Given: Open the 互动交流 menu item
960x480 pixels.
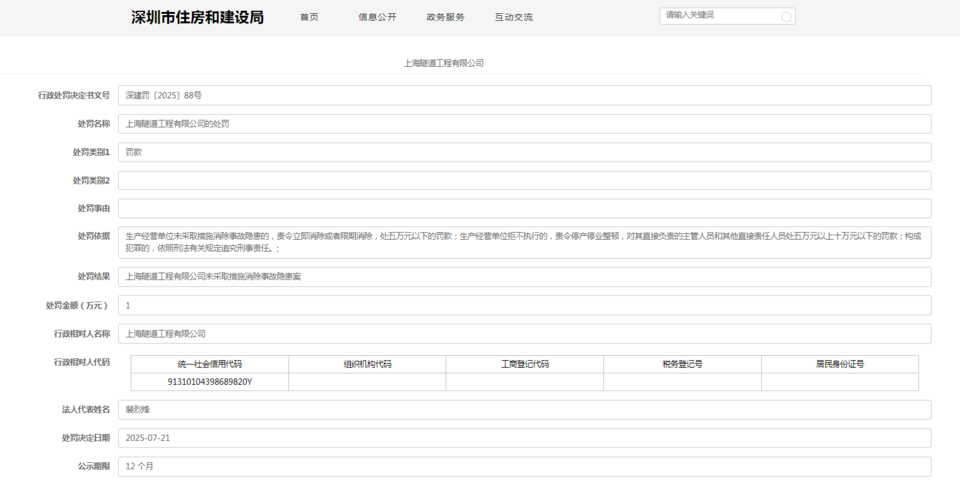Looking at the screenshot, I should (x=514, y=17).
